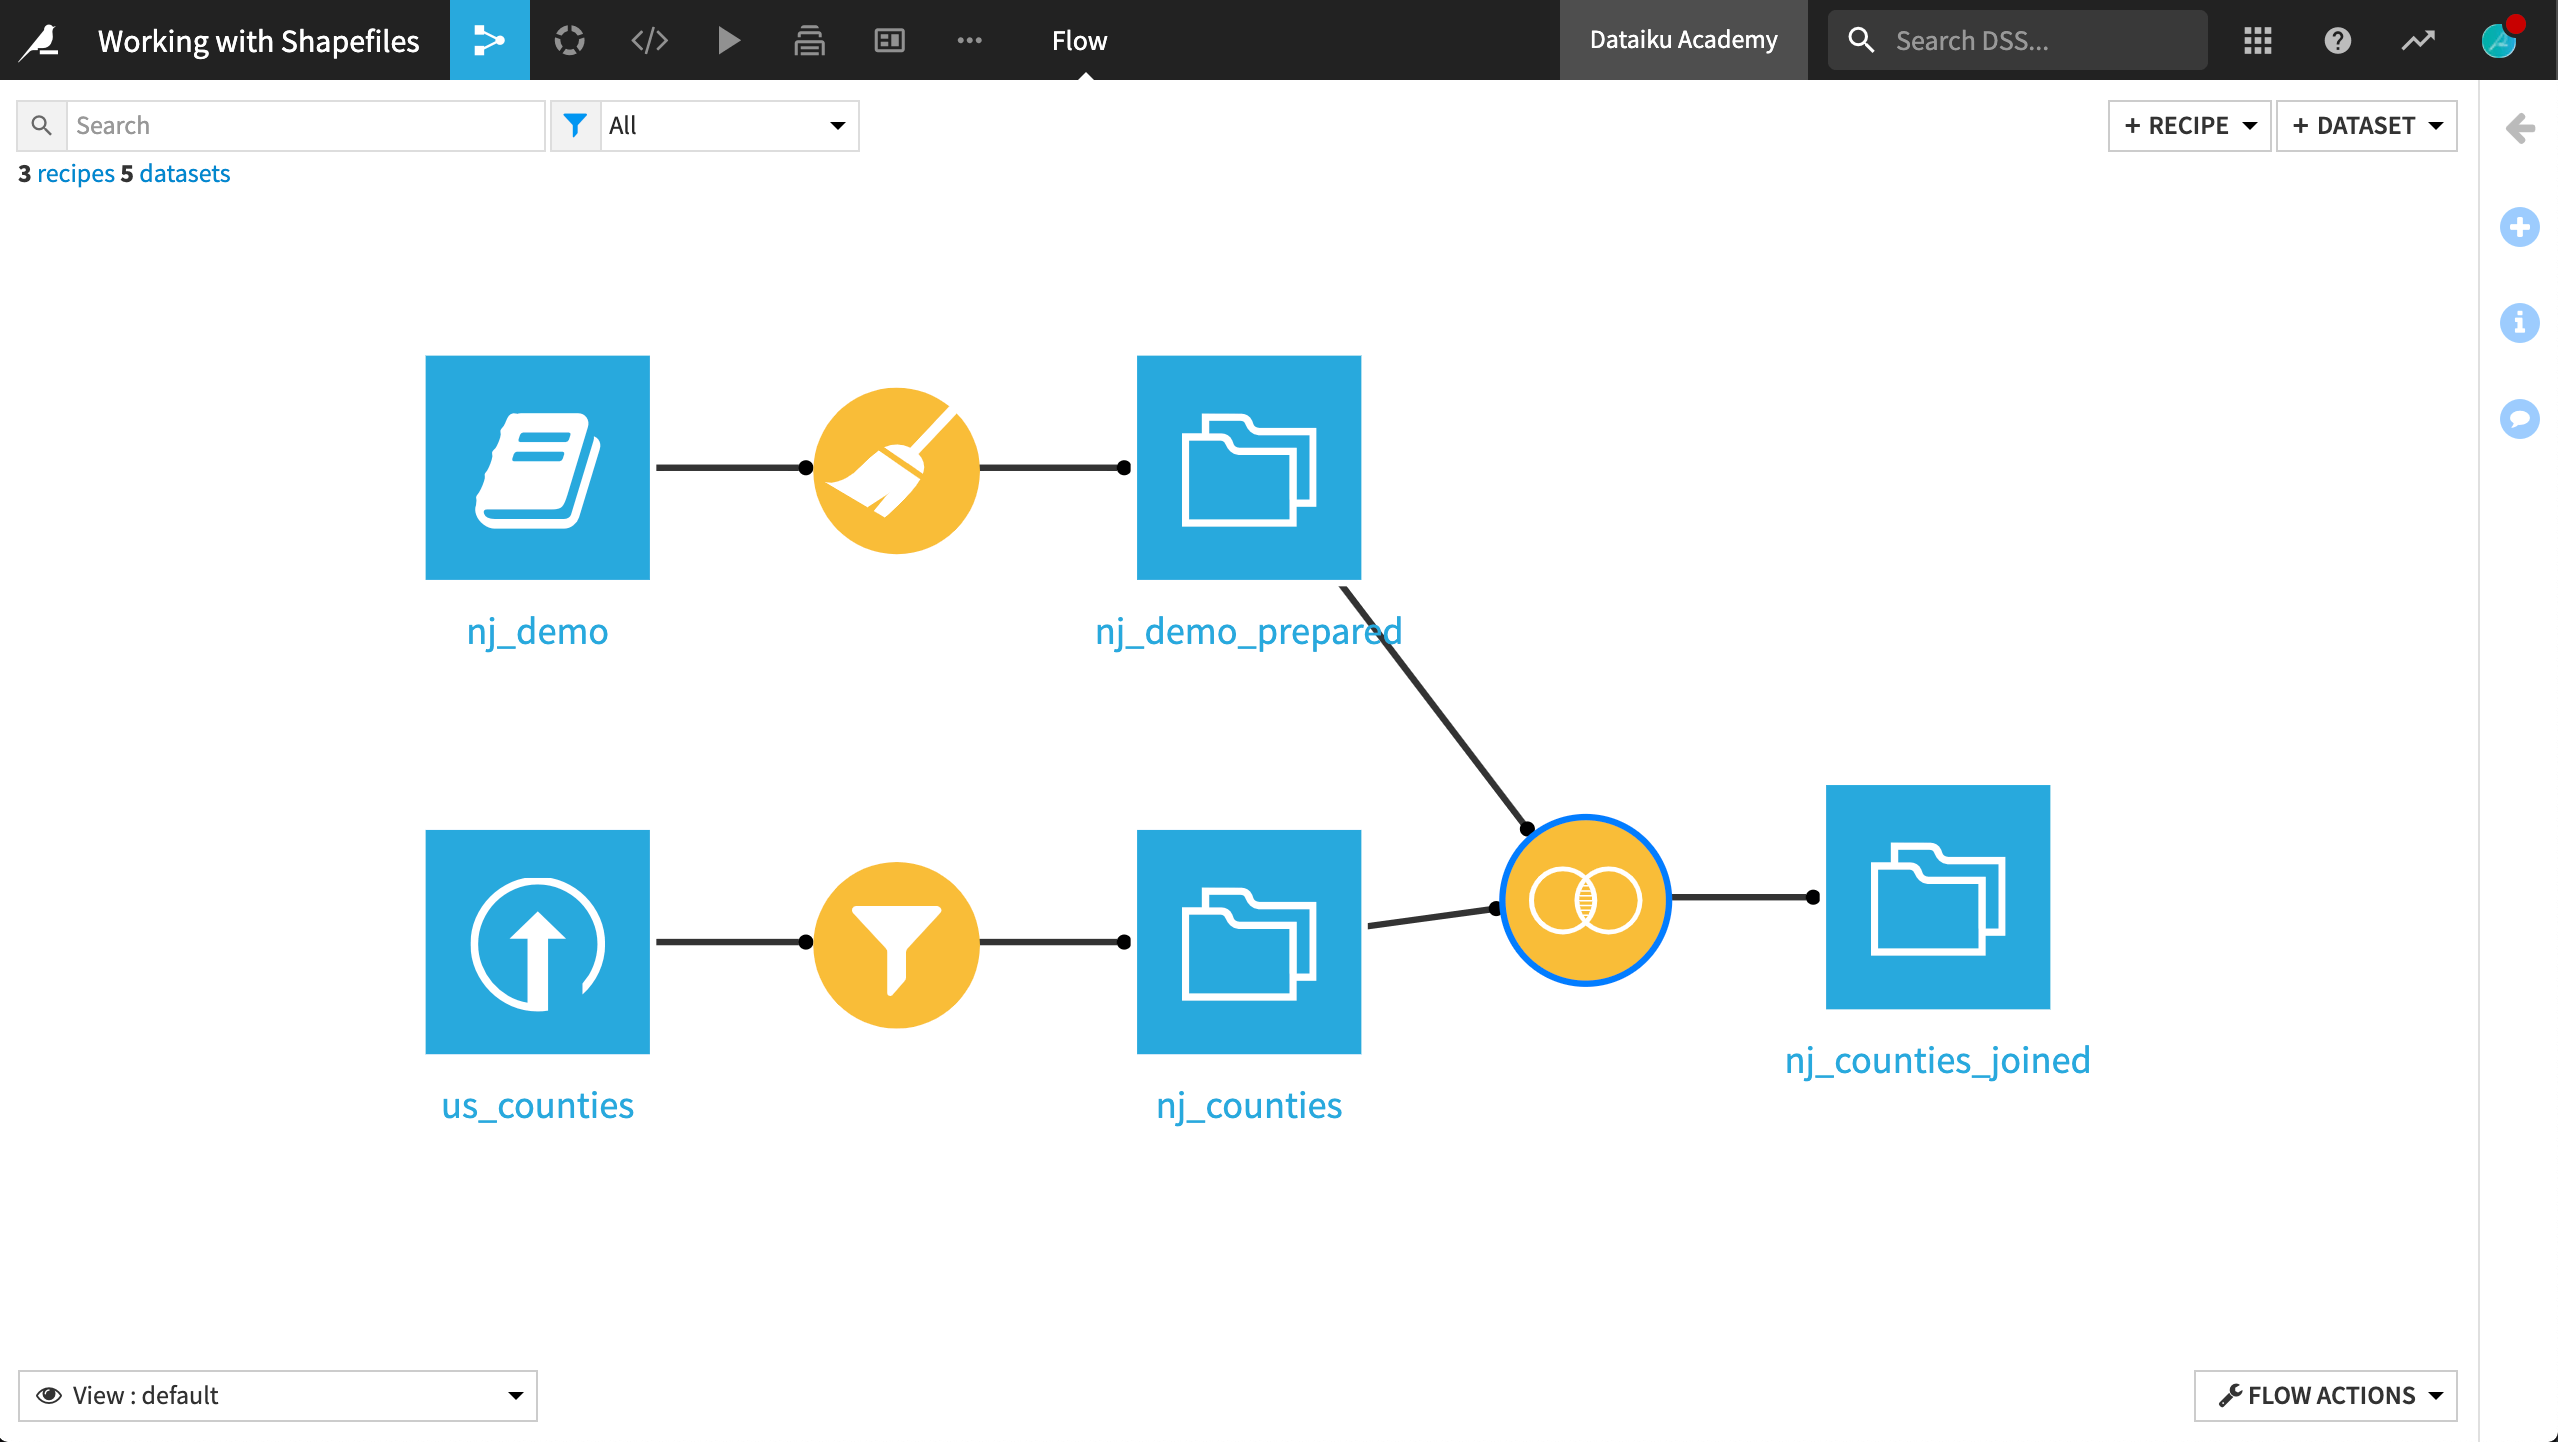The image size is (2558, 1442).
Task: Click the blue plus actions icon
Action: [2519, 227]
